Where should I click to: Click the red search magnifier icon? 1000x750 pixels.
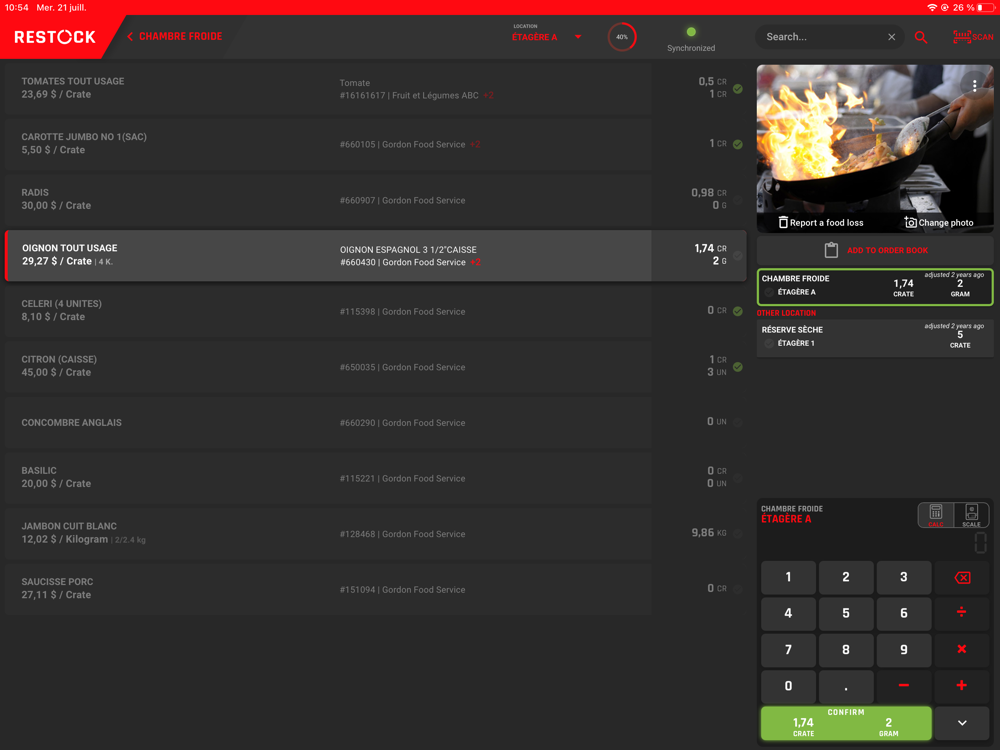(921, 37)
